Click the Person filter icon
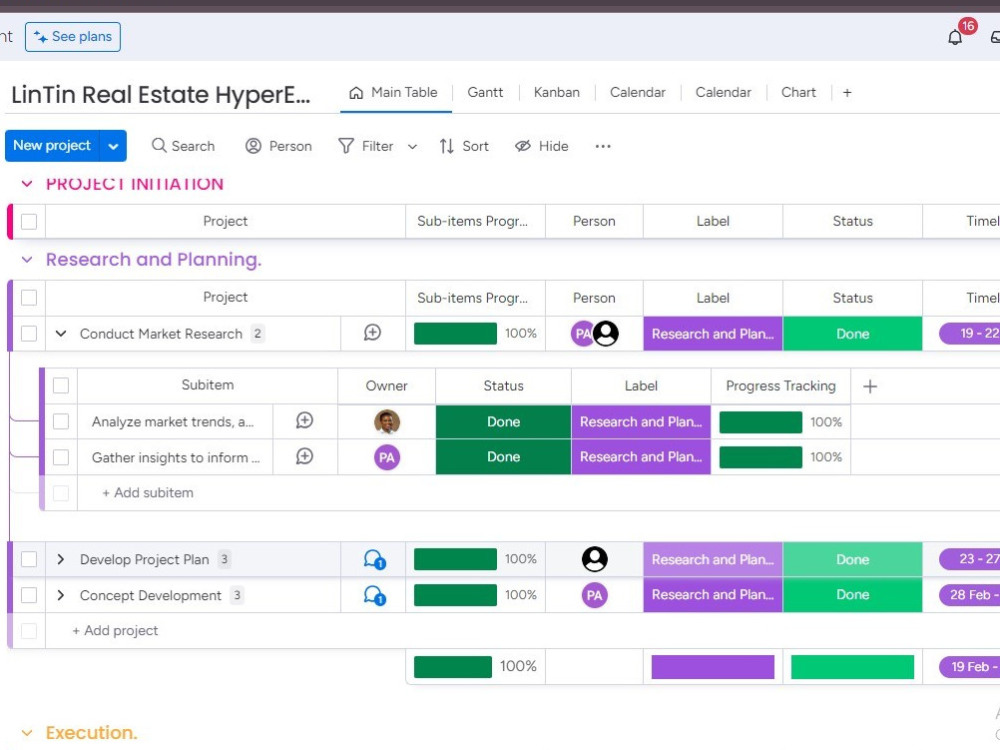 (254, 146)
